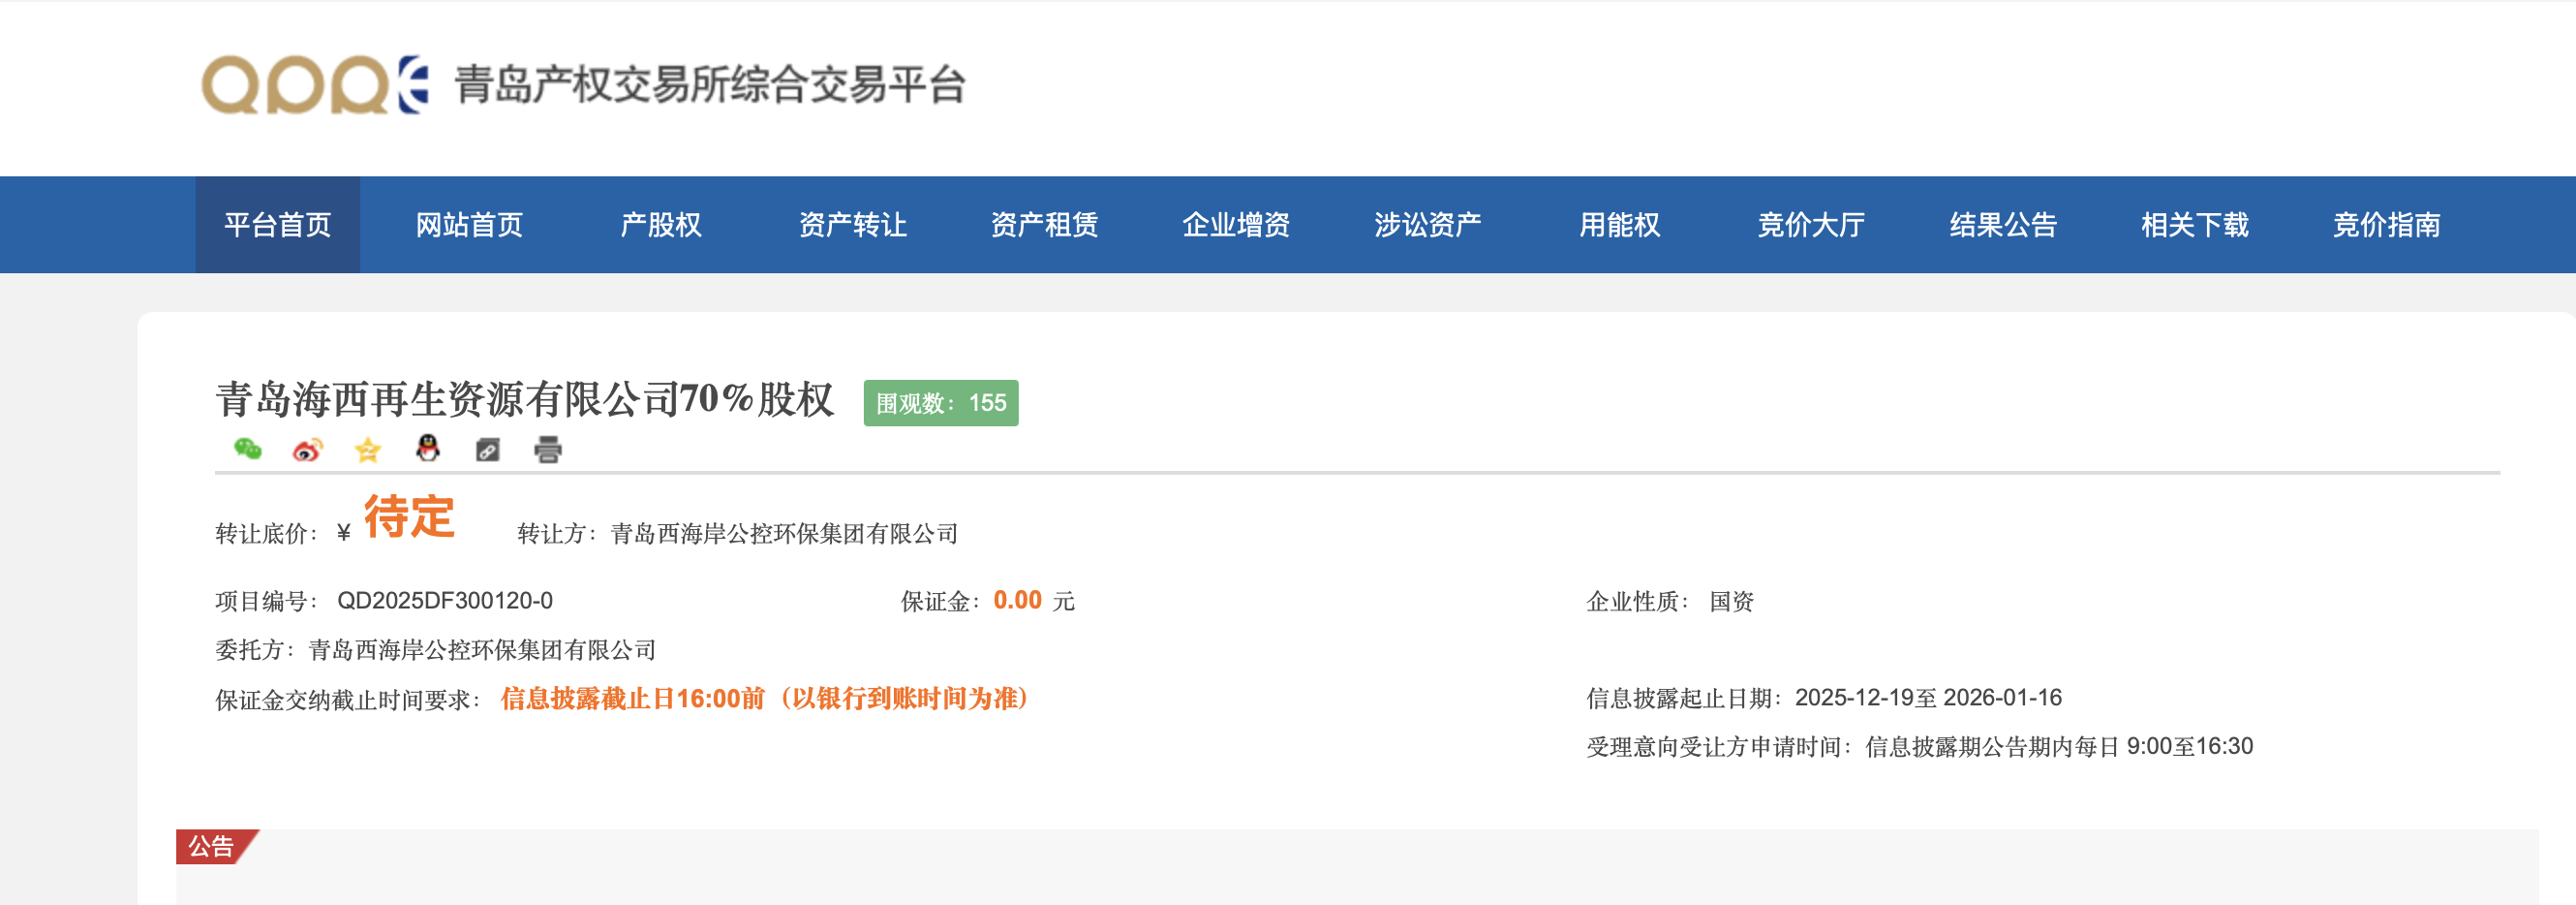Open 平台首页 navigation tab

(277, 225)
